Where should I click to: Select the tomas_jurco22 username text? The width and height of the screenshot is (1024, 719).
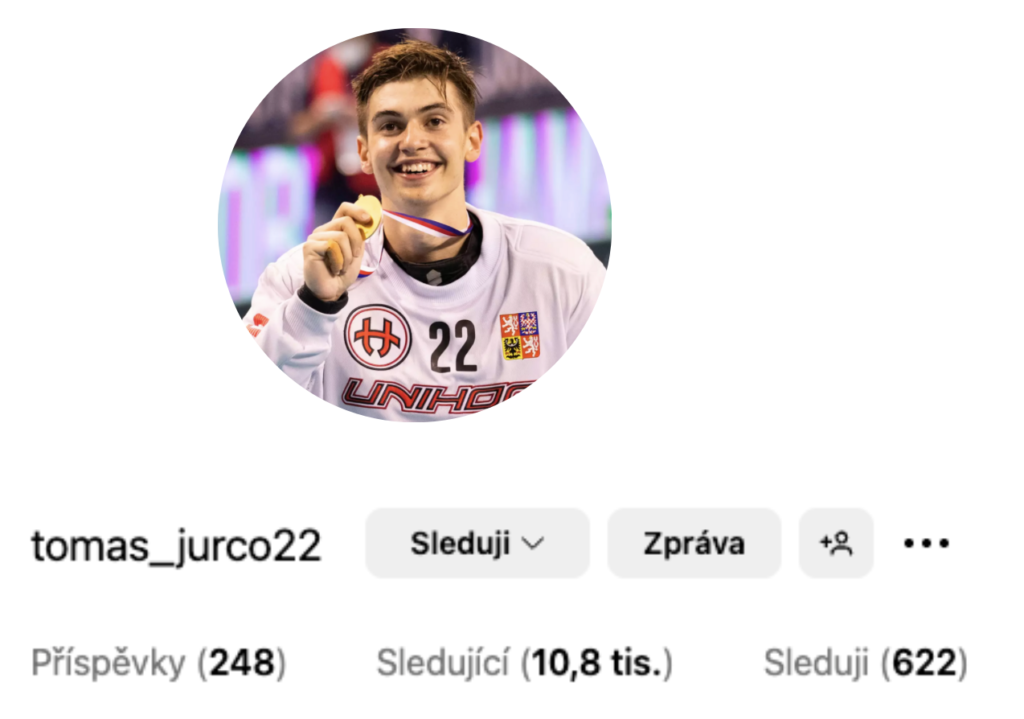[176, 545]
